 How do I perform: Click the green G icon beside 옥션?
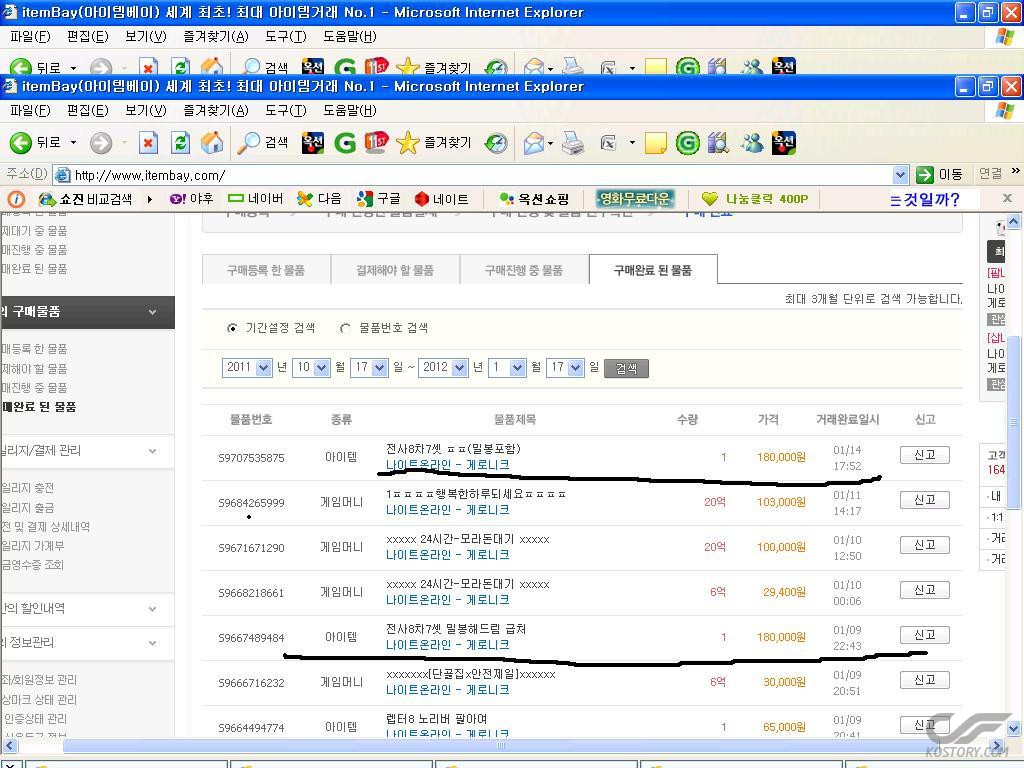coord(345,142)
